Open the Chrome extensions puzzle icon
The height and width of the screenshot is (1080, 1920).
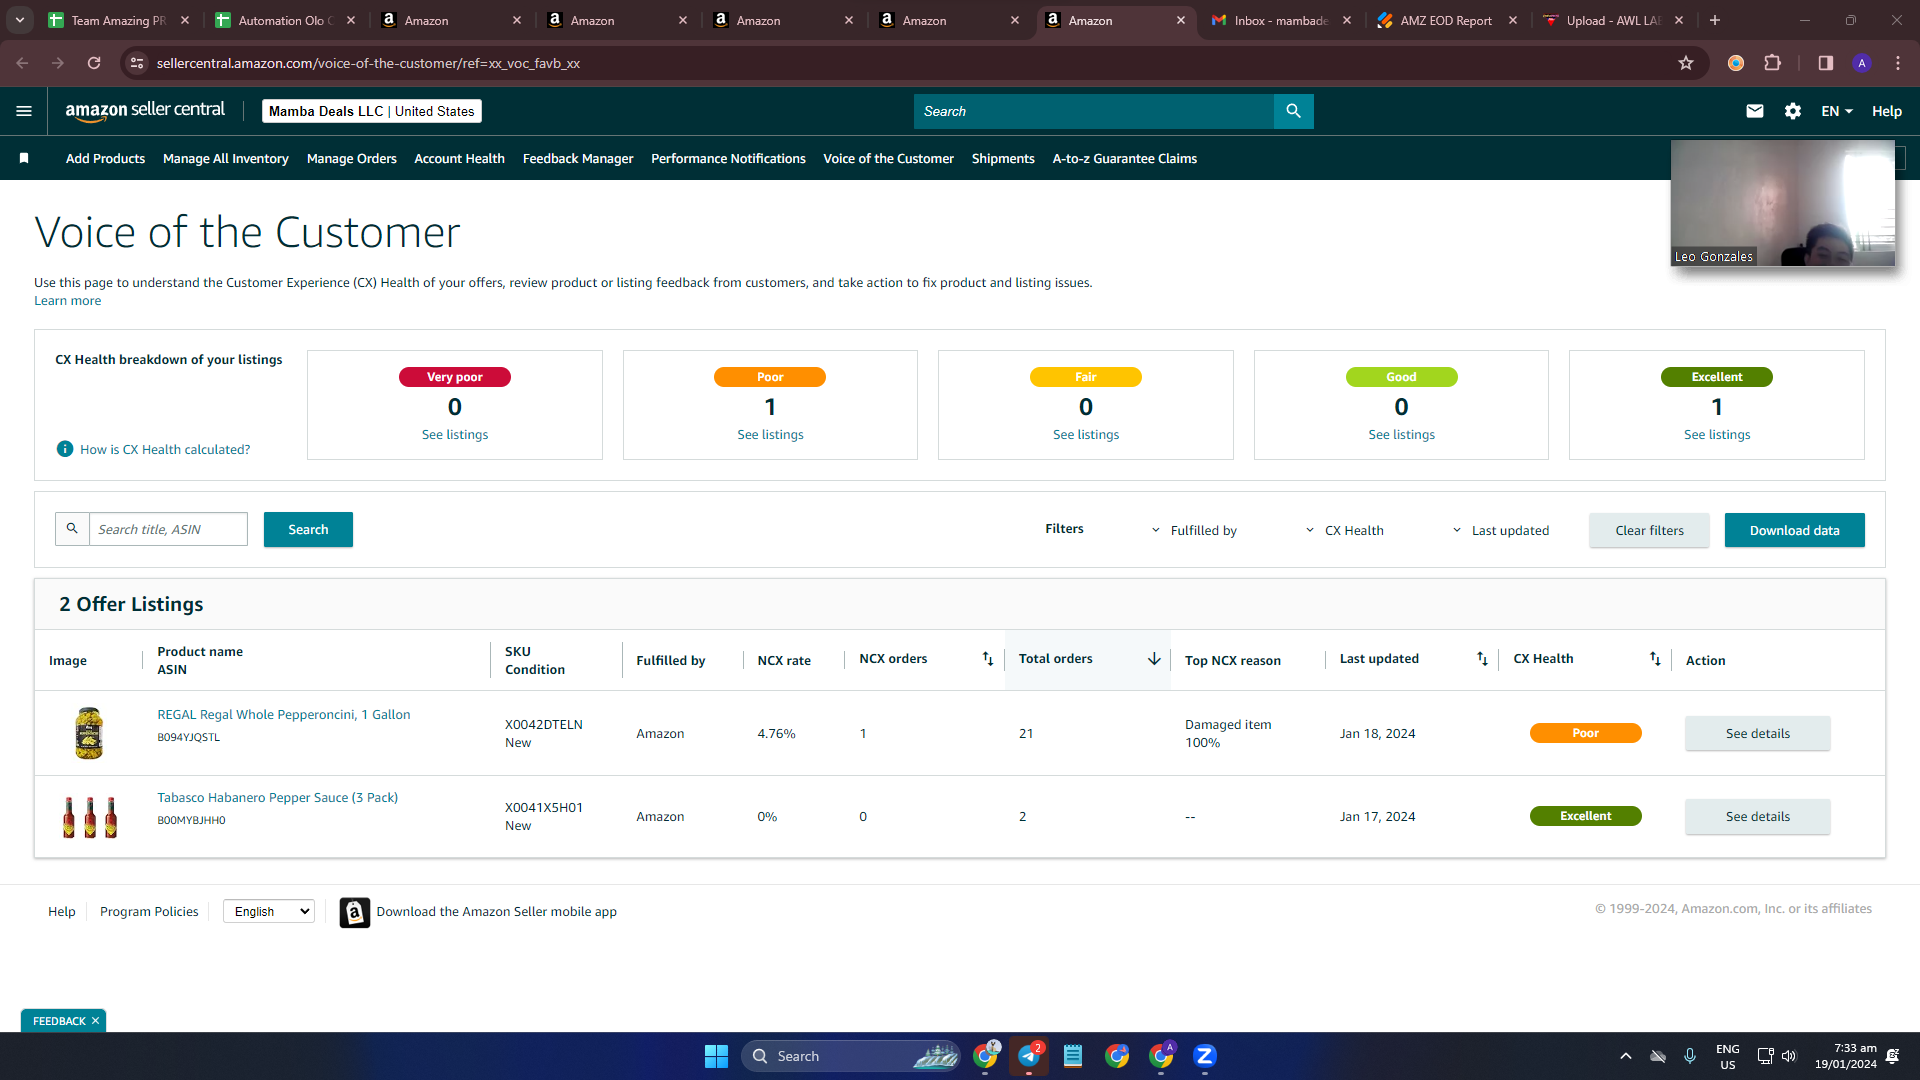tap(1773, 63)
